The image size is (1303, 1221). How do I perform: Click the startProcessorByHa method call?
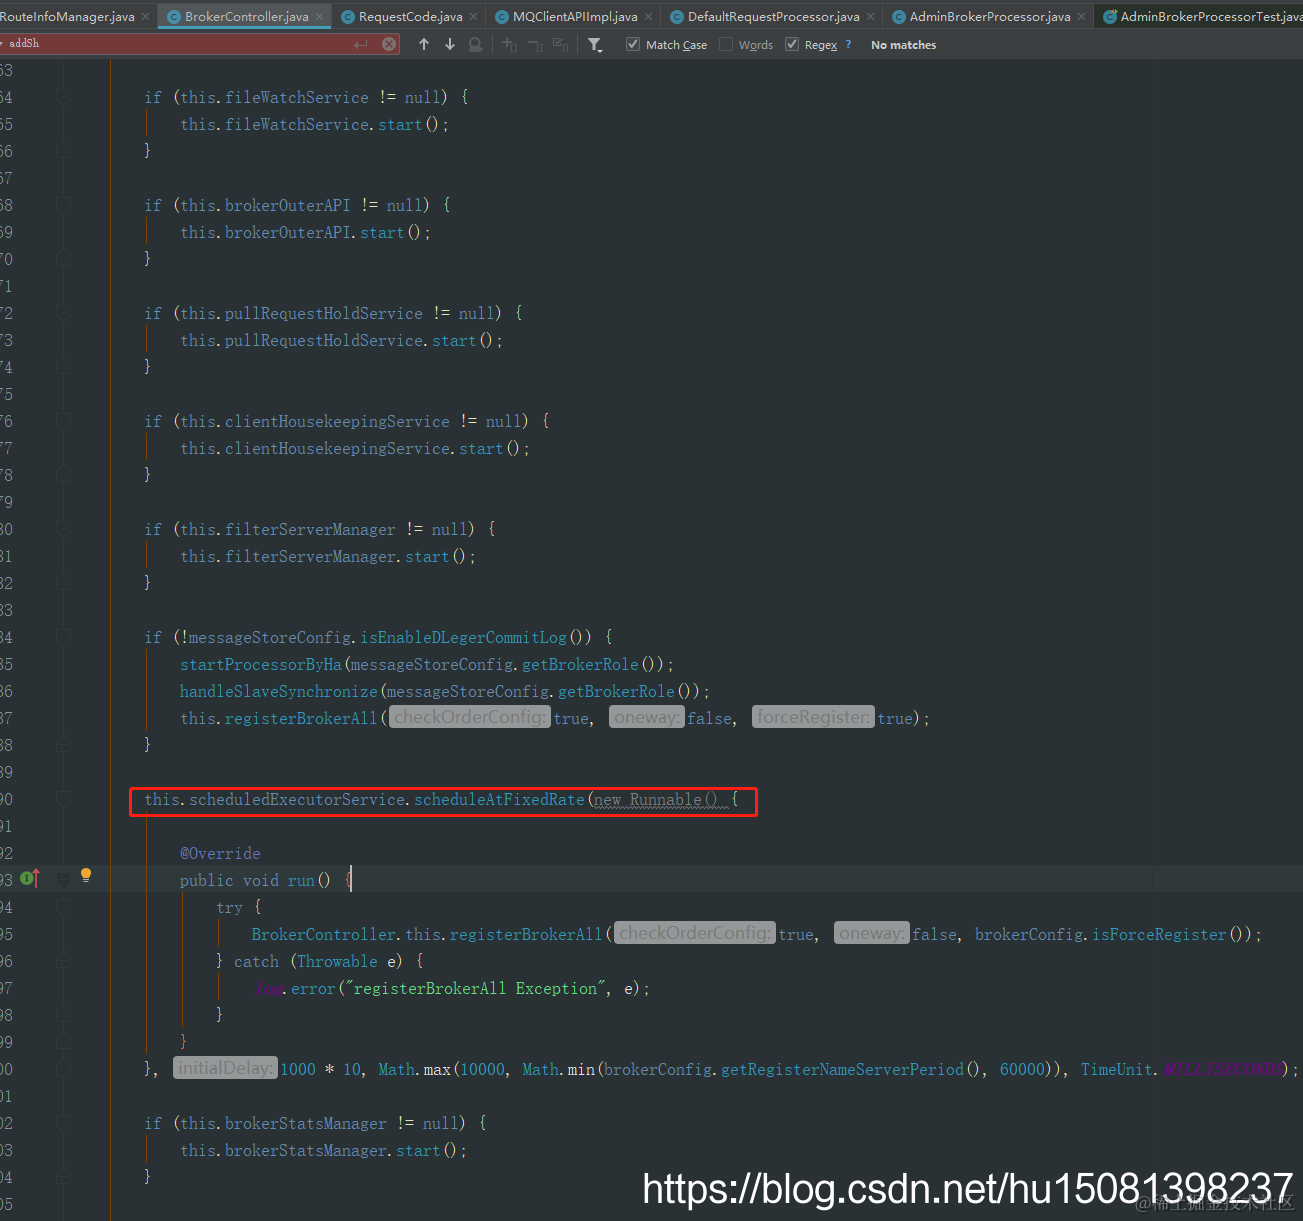260,664
